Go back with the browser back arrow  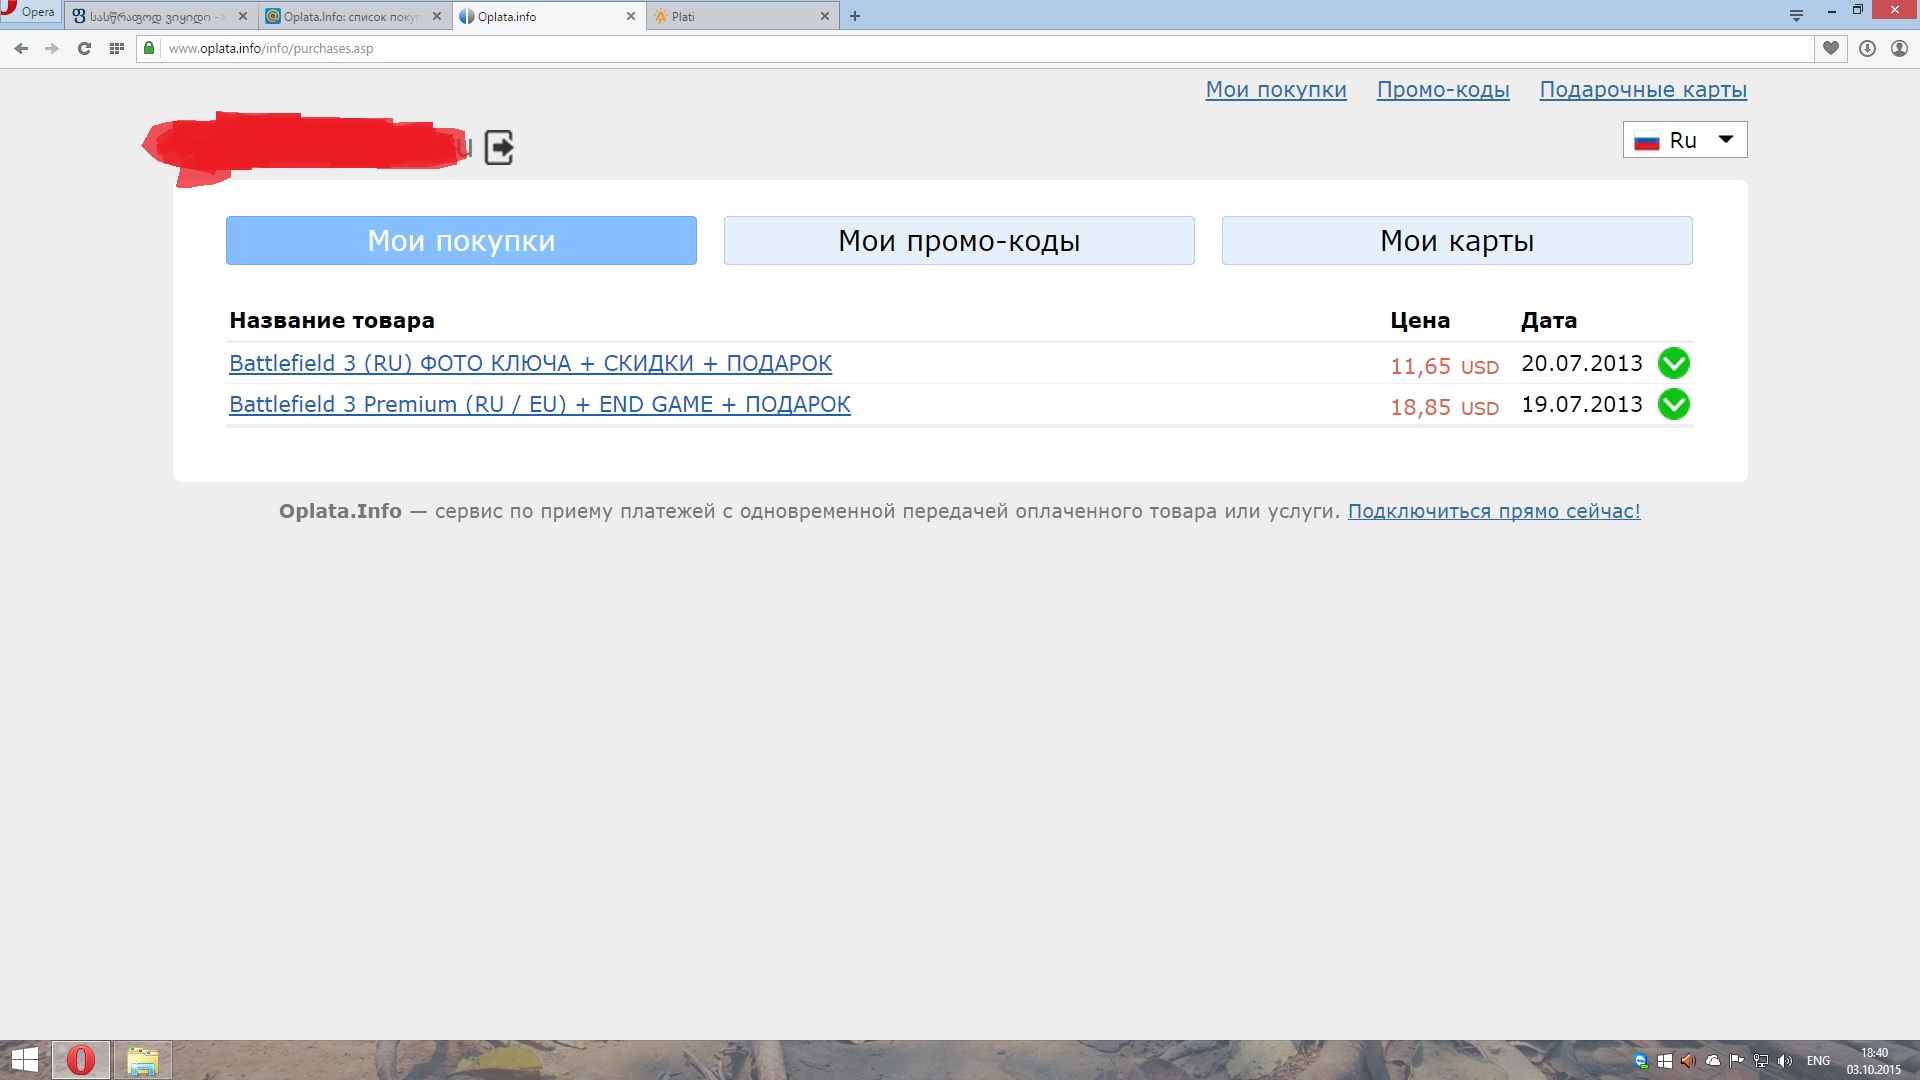21,48
